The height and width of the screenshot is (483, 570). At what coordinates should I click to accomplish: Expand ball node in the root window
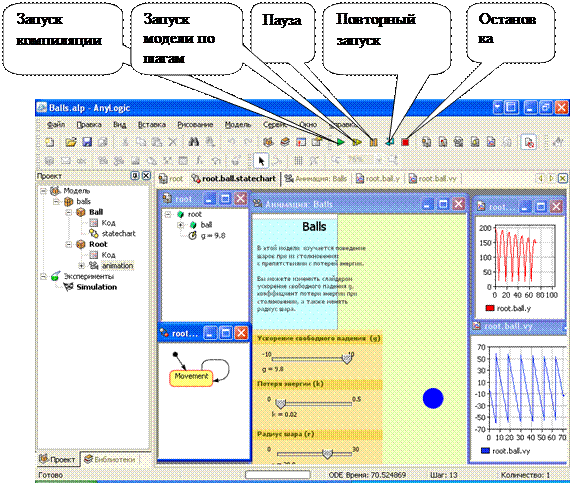click(180, 225)
